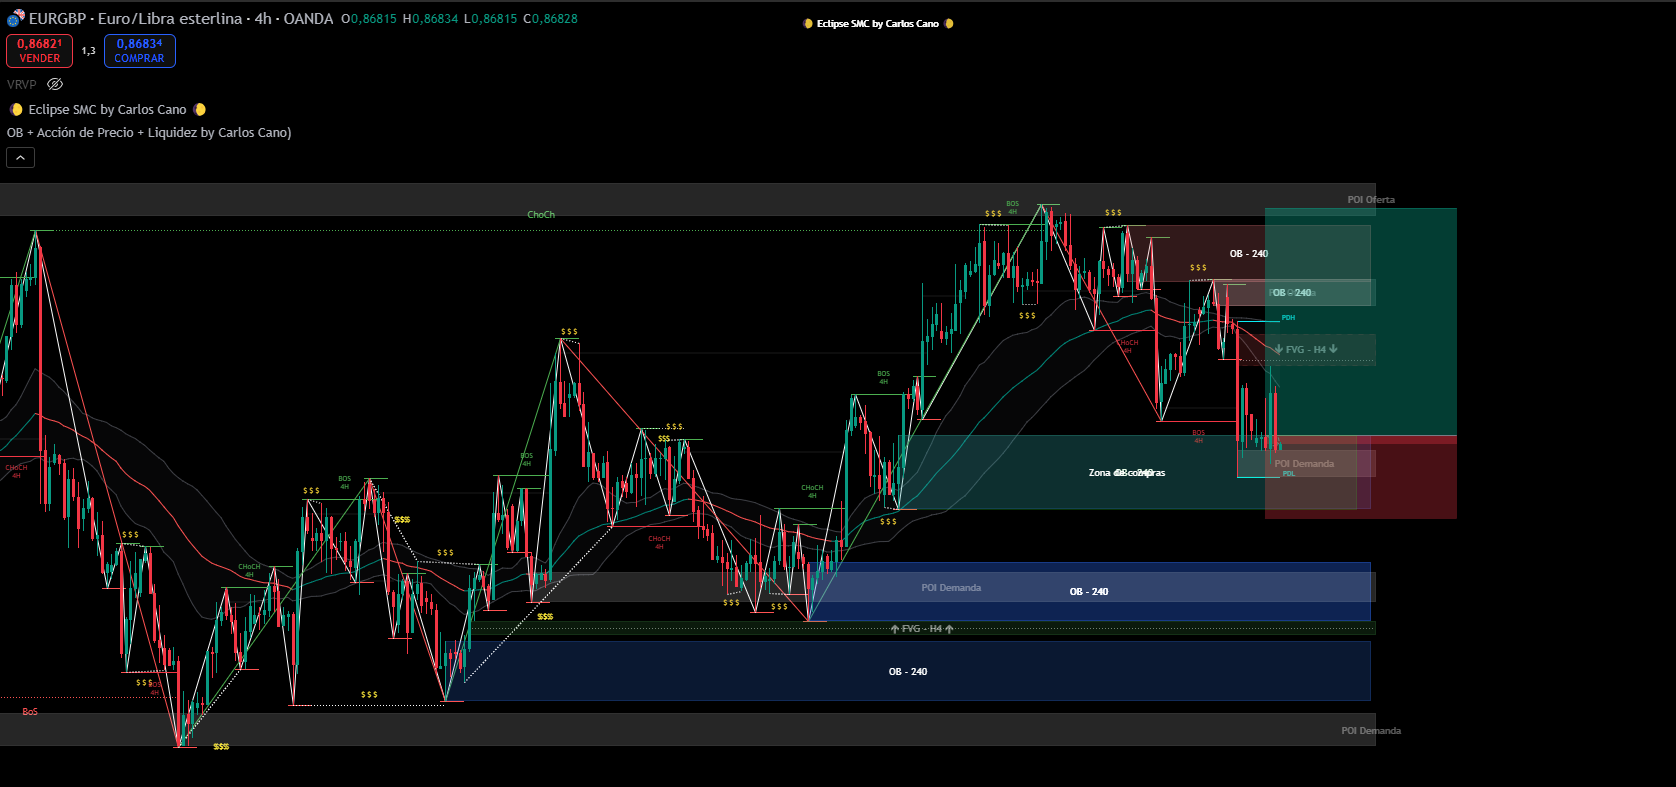Select the OB + Acción de Precio indicator

(149, 133)
